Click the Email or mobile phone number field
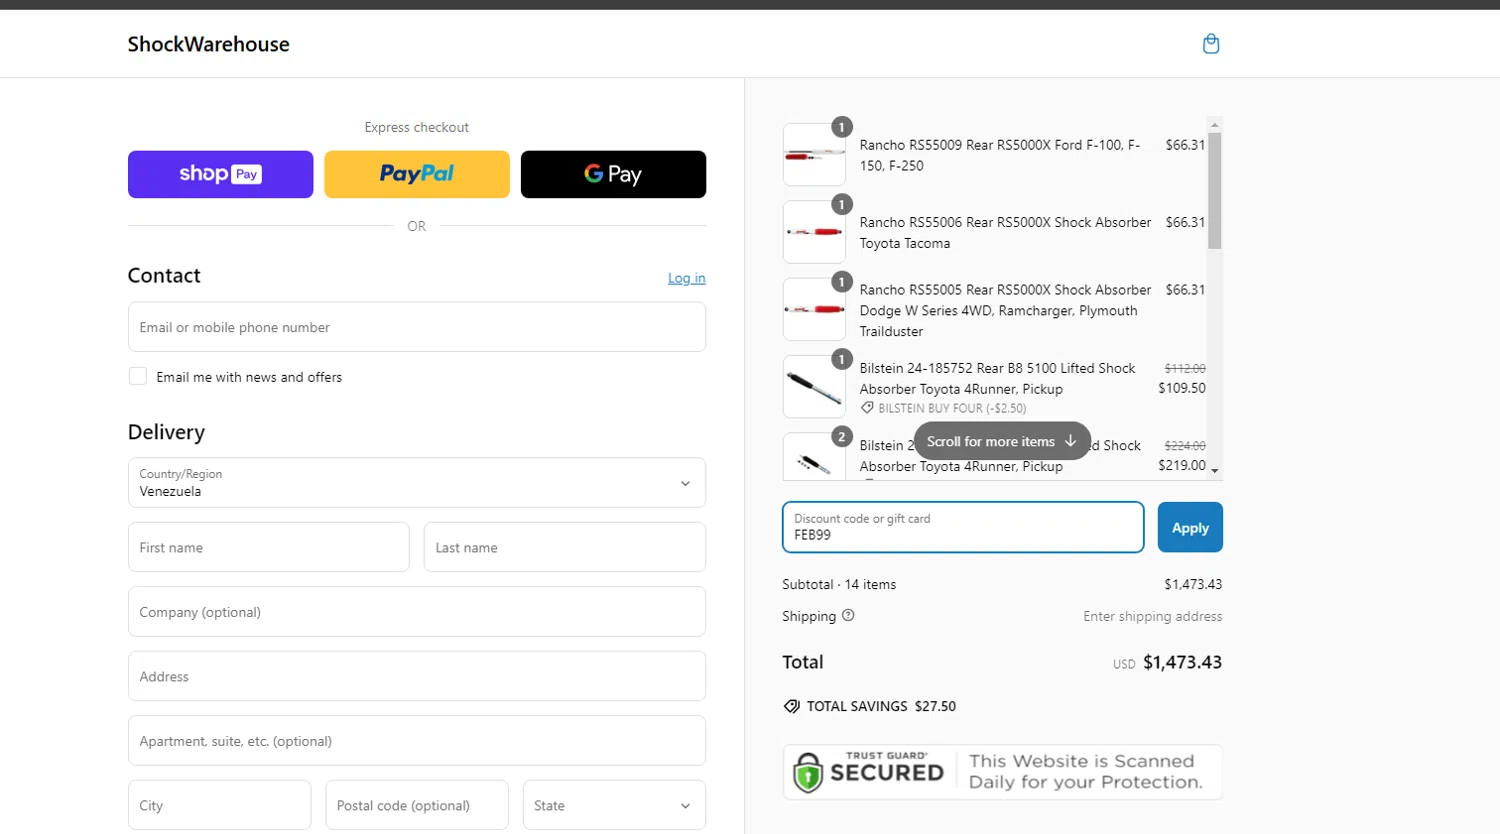 pyautogui.click(x=417, y=327)
